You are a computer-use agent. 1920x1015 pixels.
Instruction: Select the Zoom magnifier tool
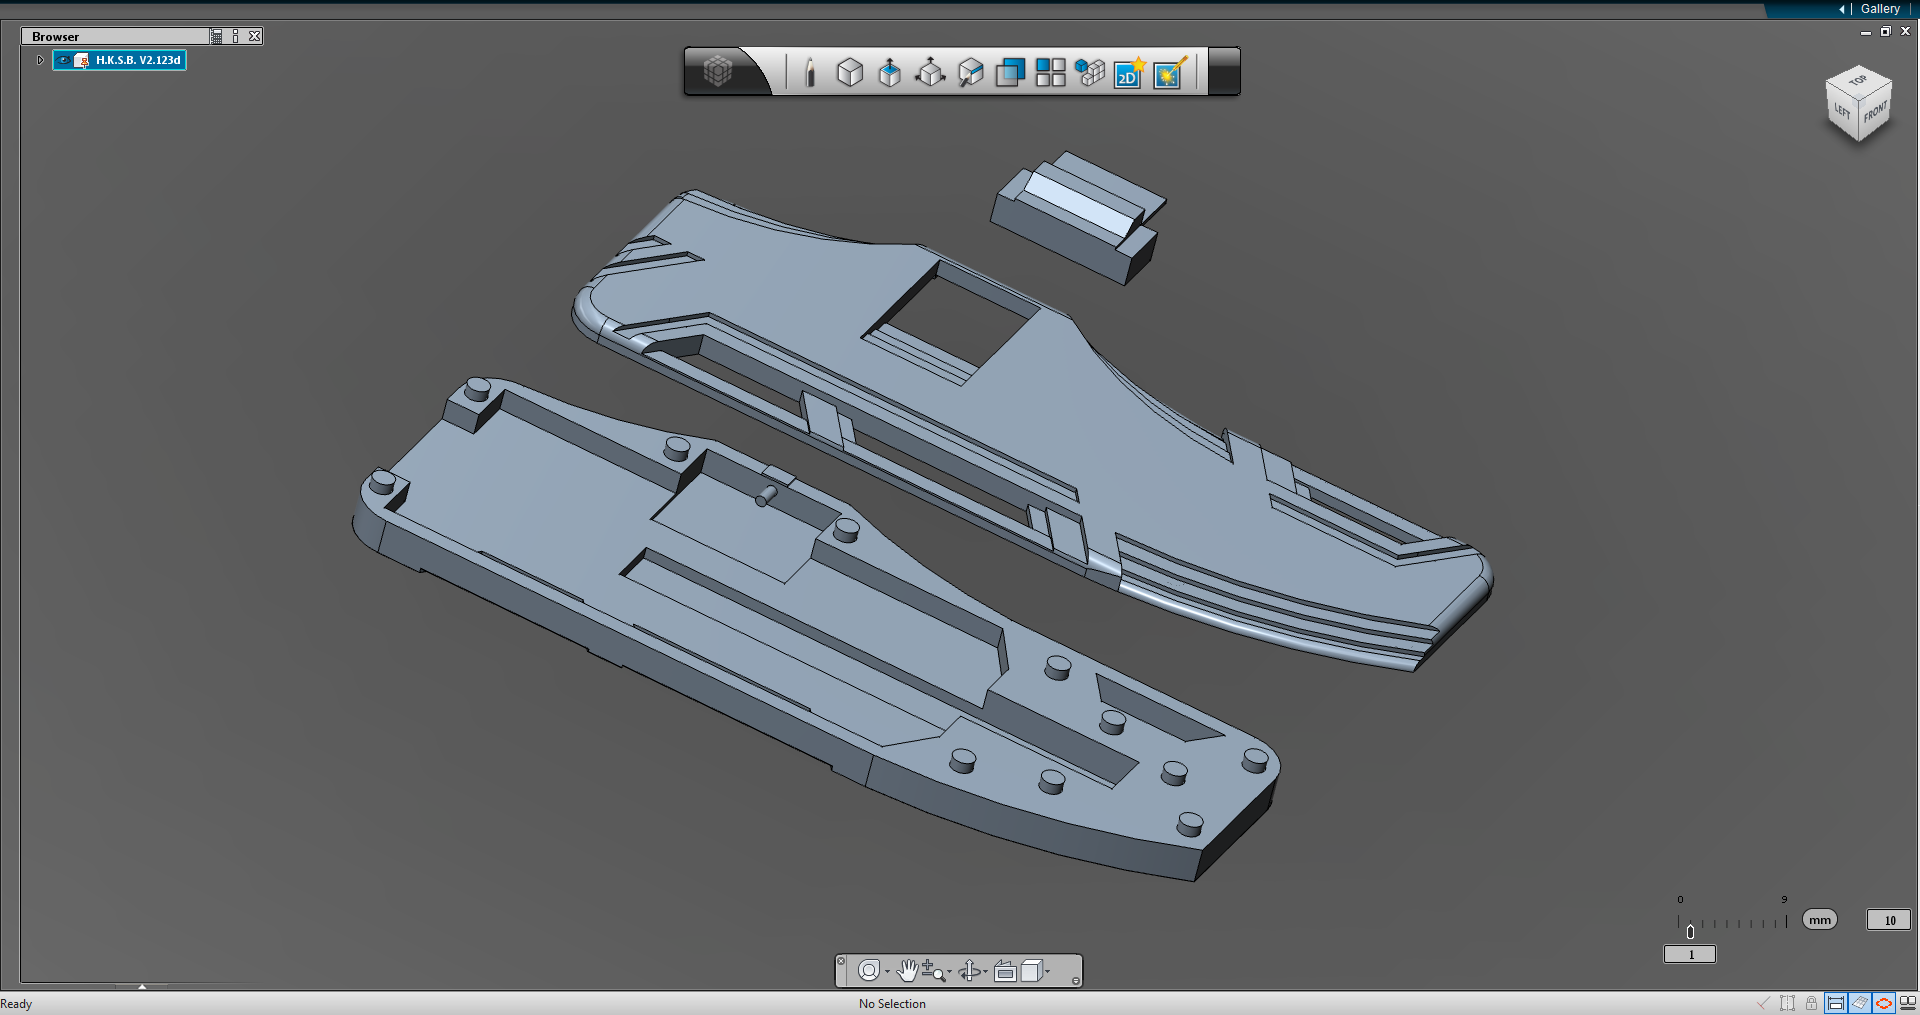pyautogui.click(x=933, y=970)
